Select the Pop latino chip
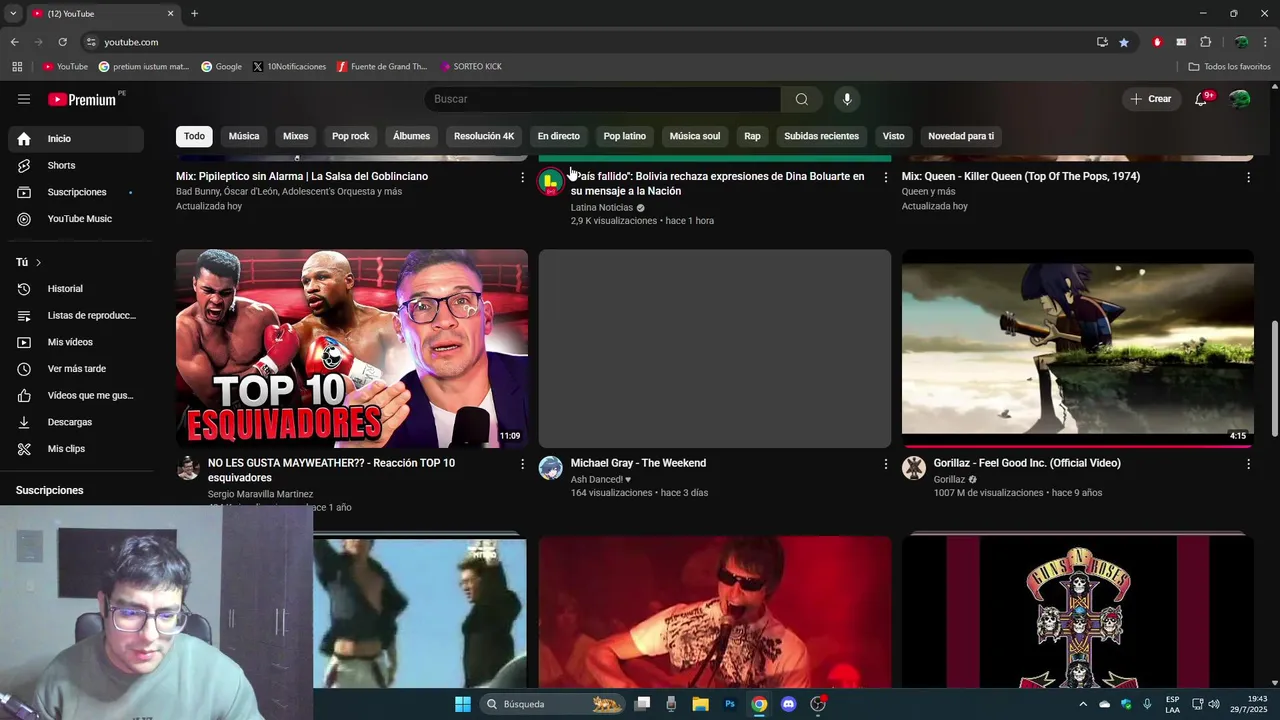This screenshot has width=1280, height=720. pyautogui.click(x=625, y=136)
